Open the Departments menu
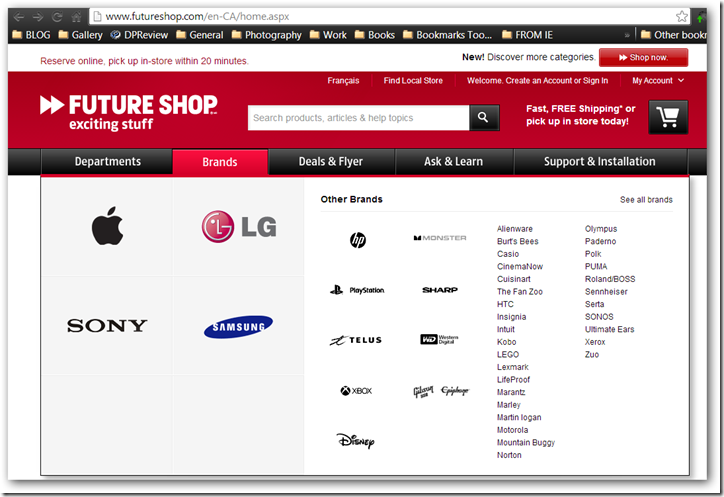 pyautogui.click(x=107, y=162)
